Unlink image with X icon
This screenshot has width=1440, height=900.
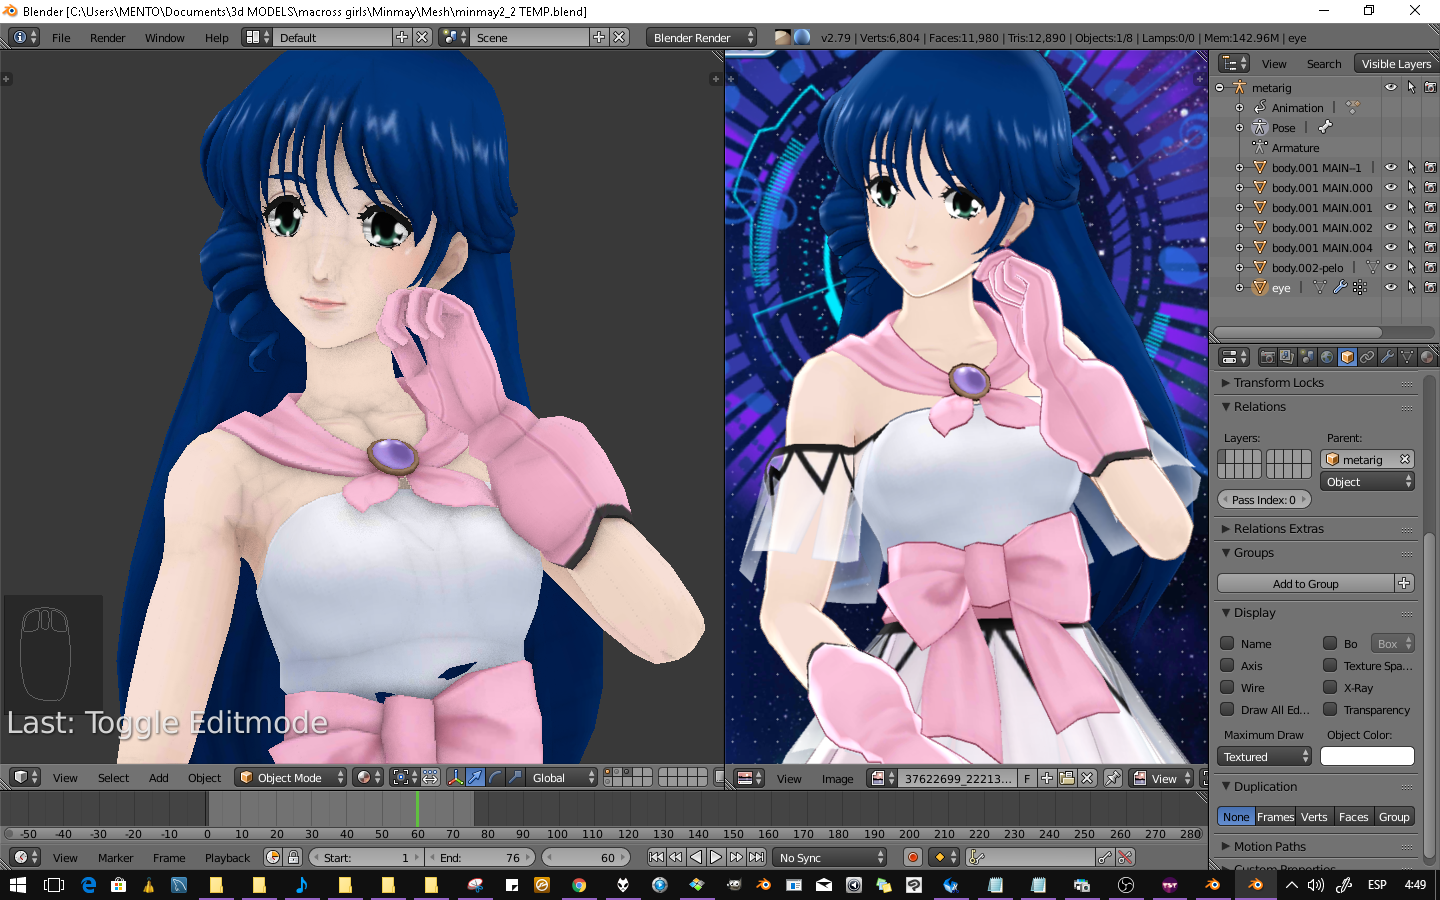tap(1087, 778)
